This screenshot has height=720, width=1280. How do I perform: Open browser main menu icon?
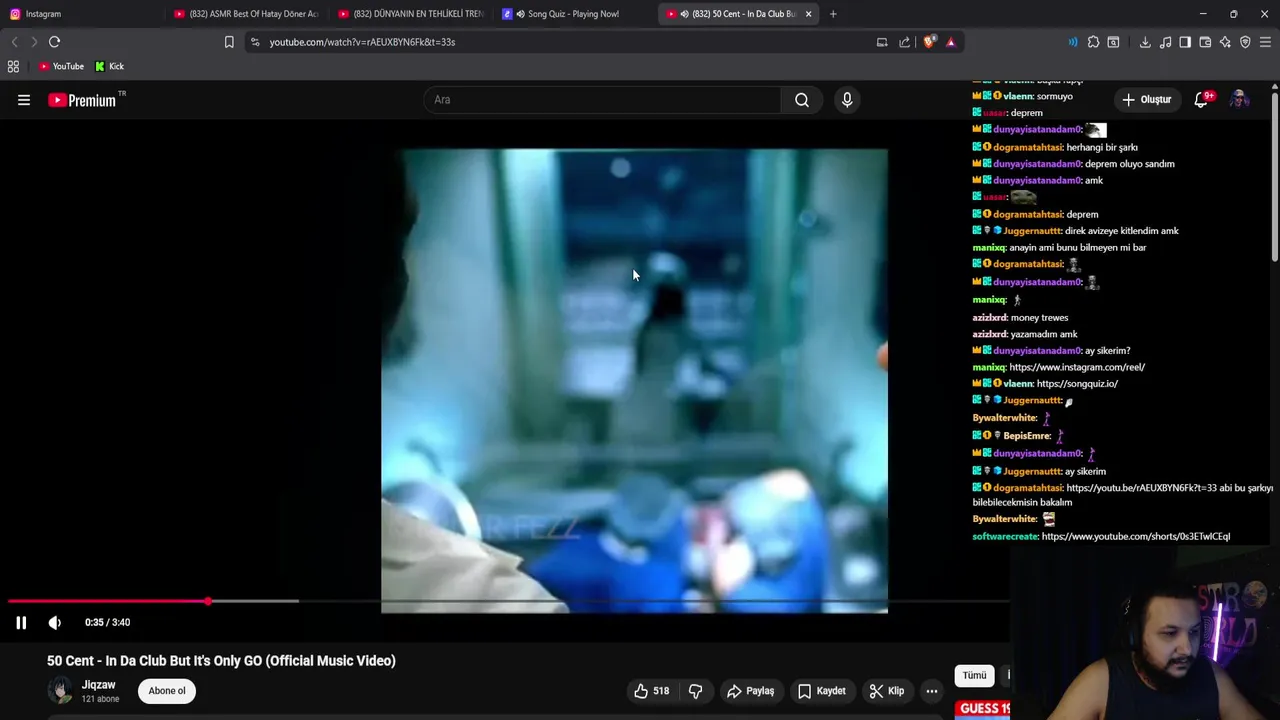point(1265,42)
